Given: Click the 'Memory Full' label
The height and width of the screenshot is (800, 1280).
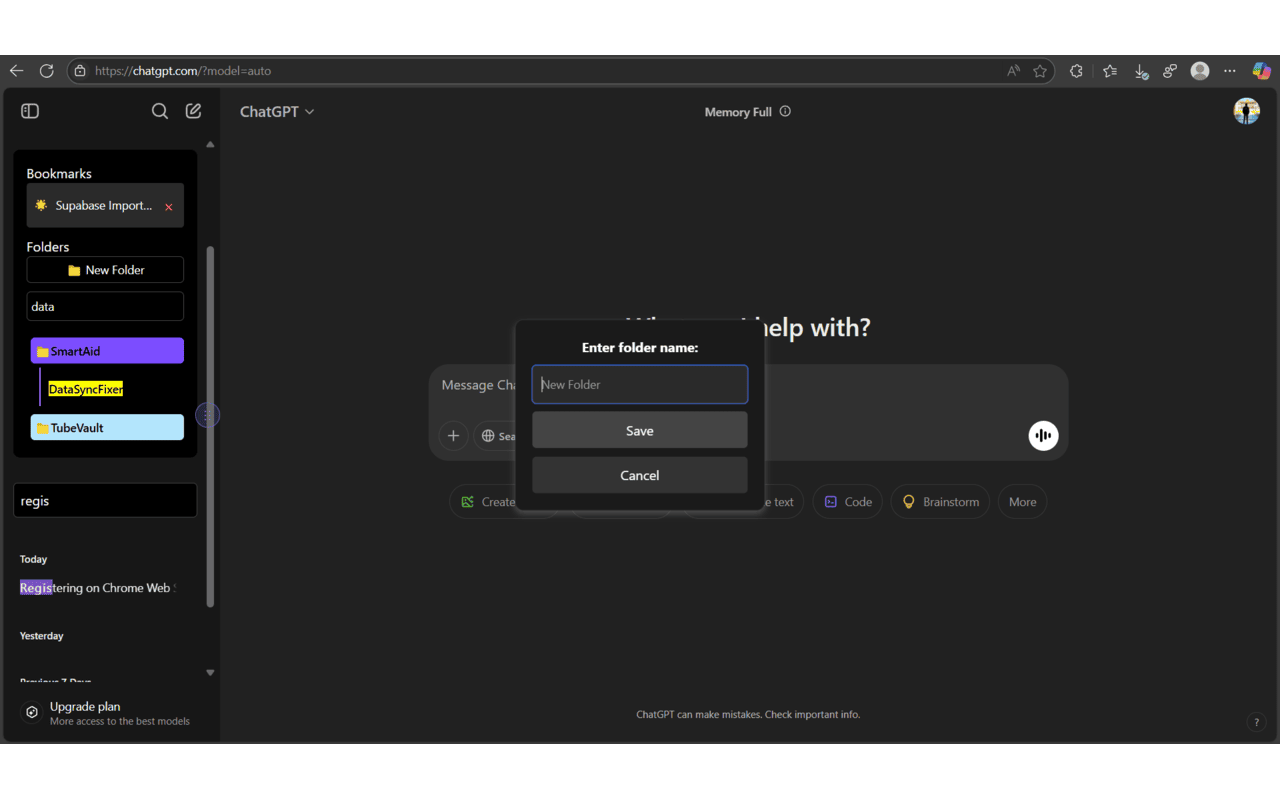Looking at the screenshot, I should point(738,112).
